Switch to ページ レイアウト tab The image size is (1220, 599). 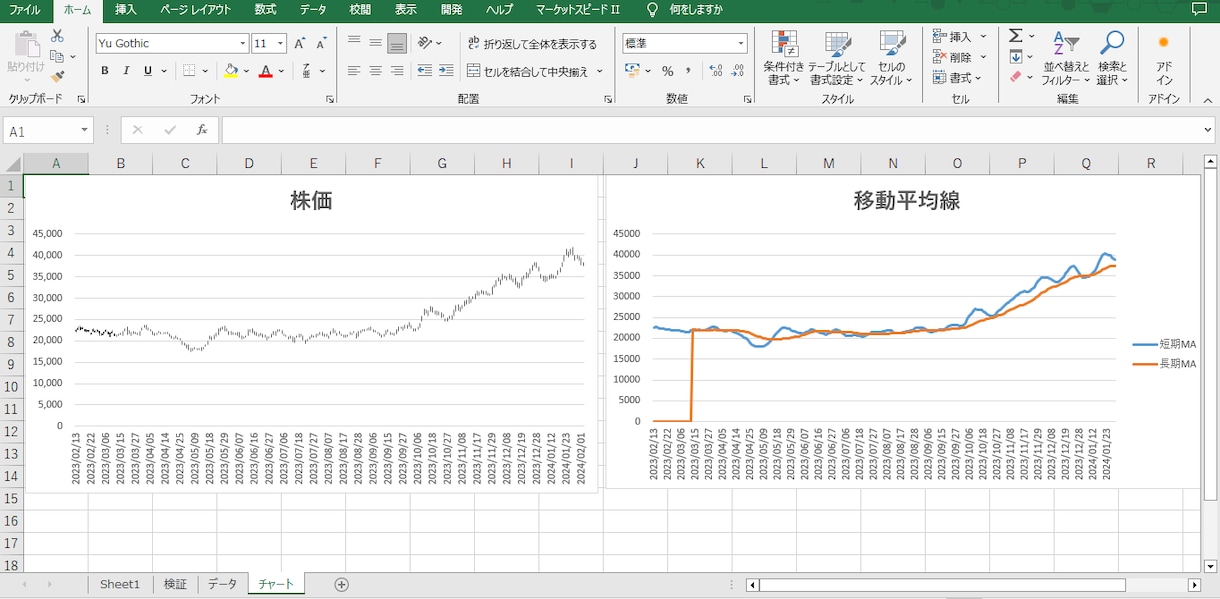196,10
